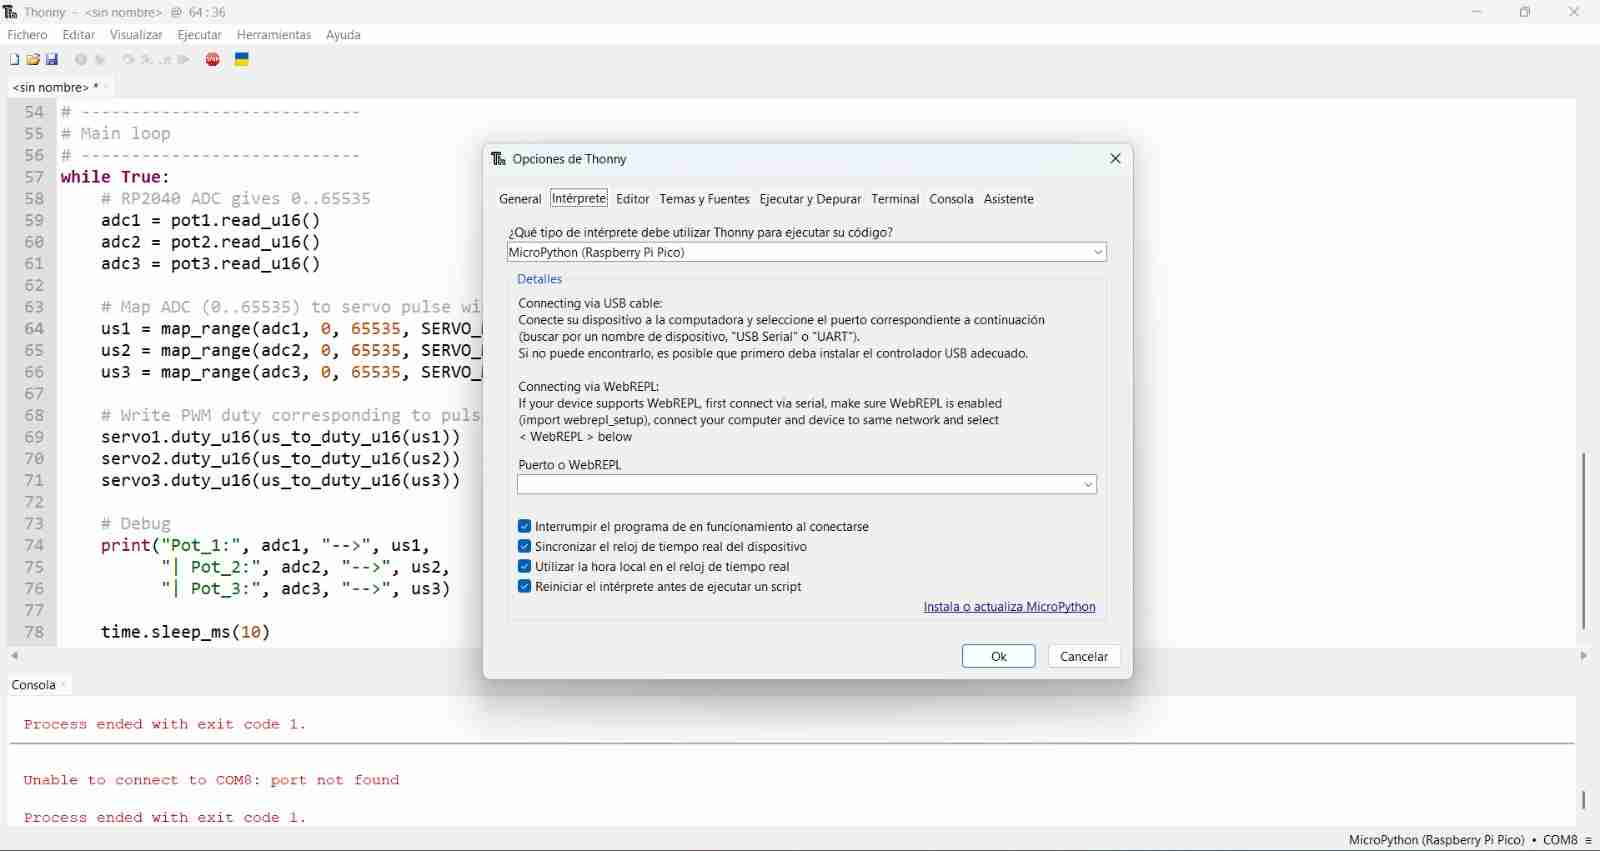Close the Consola panel tab
The width and height of the screenshot is (1600, 851).
pos(64,685)
